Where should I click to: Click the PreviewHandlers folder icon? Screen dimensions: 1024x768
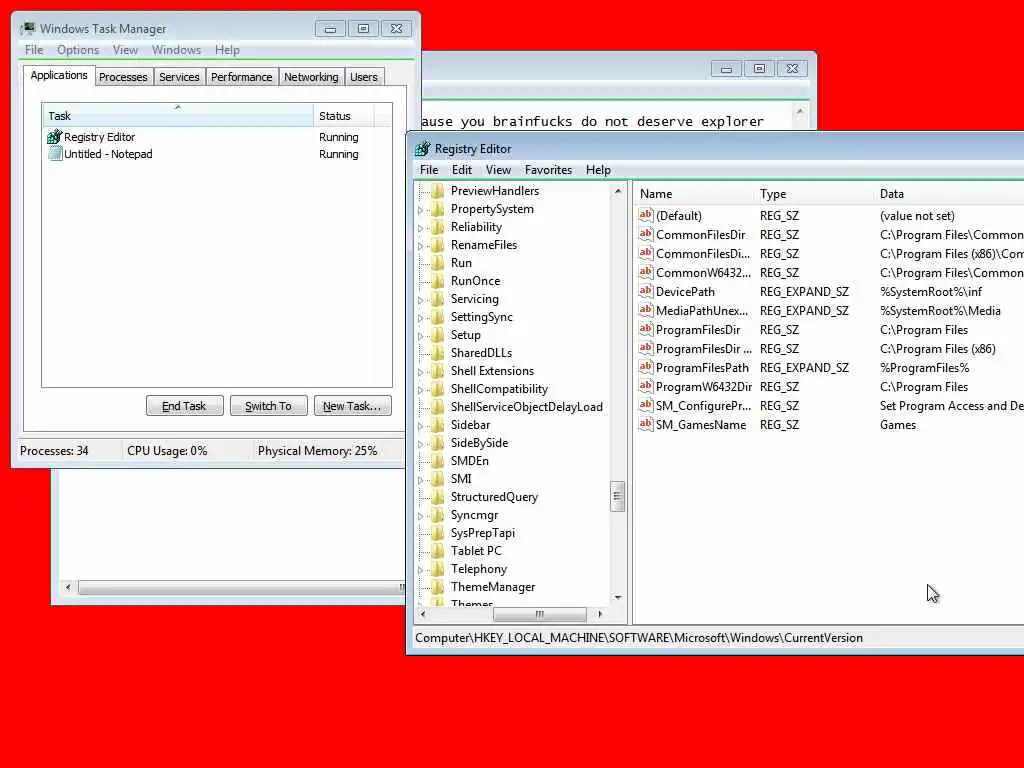[438, 191]
